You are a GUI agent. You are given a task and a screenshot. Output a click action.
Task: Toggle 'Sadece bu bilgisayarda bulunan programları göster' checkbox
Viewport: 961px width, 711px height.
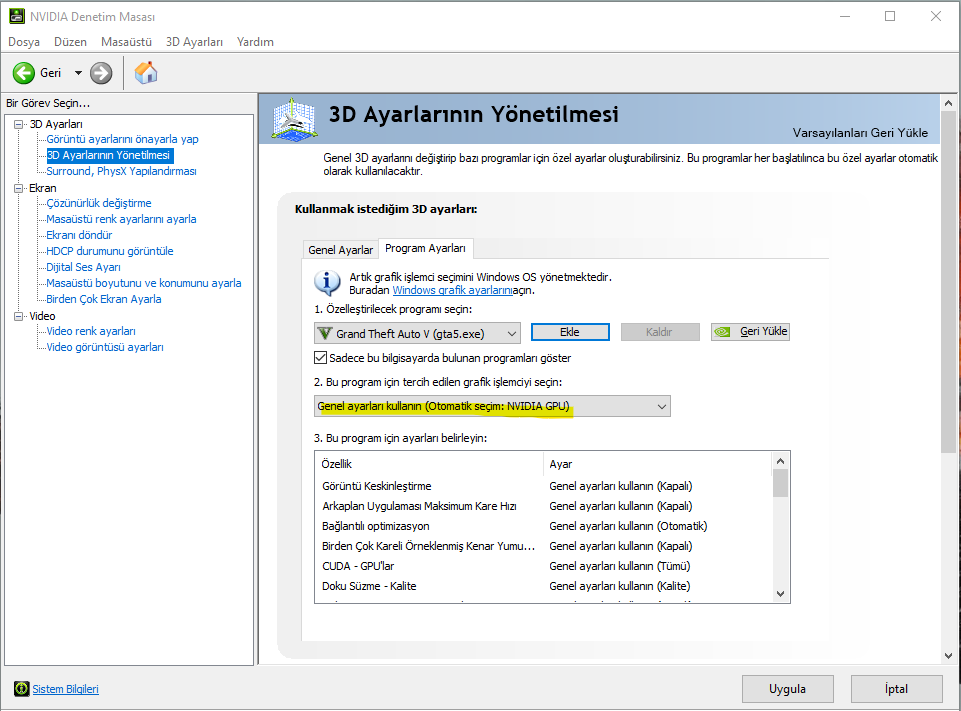(321, 357)
